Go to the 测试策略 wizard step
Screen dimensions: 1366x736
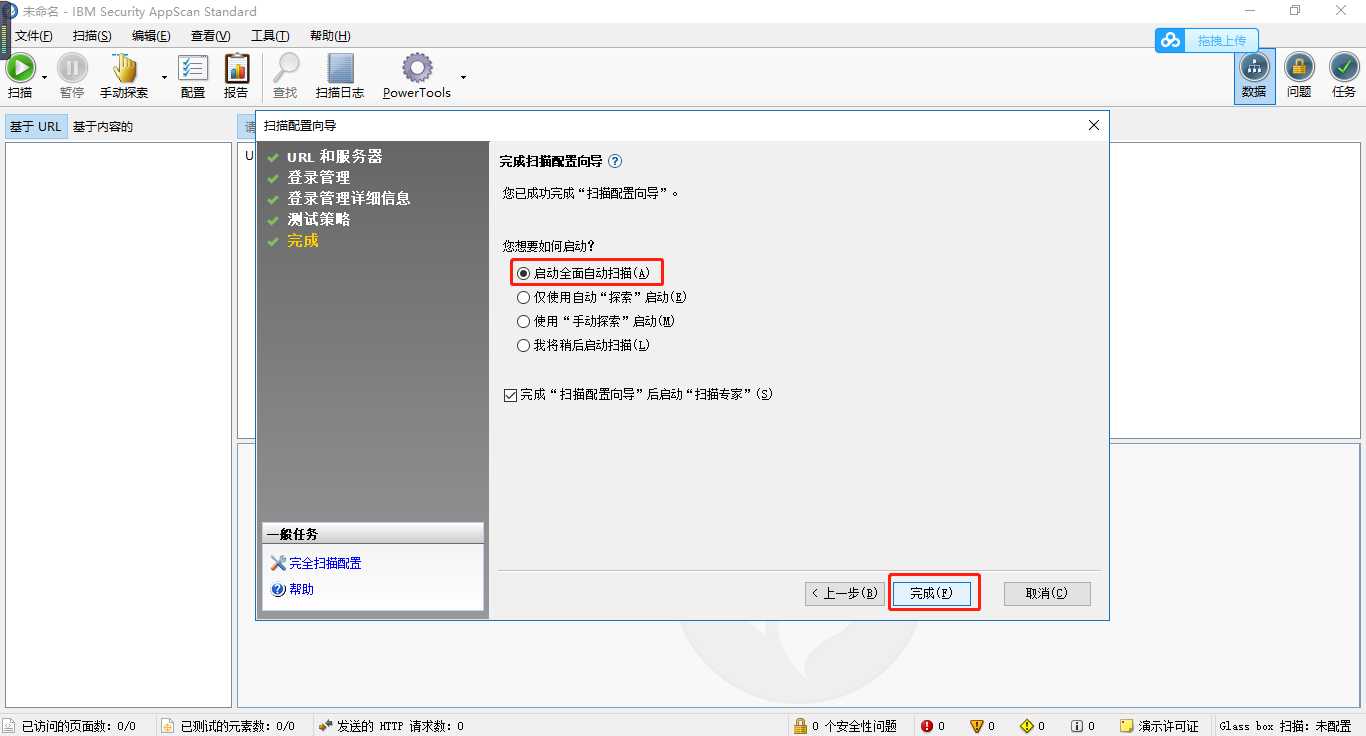click(x=318, y=220)
